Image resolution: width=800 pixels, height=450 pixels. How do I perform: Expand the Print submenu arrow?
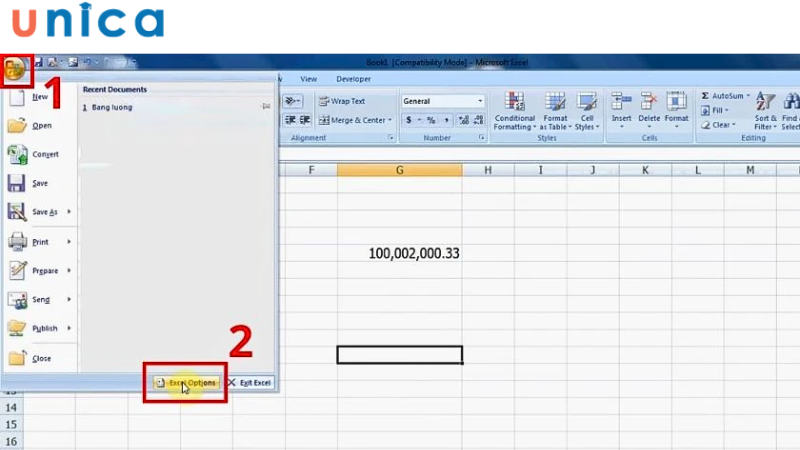(69, 242)
